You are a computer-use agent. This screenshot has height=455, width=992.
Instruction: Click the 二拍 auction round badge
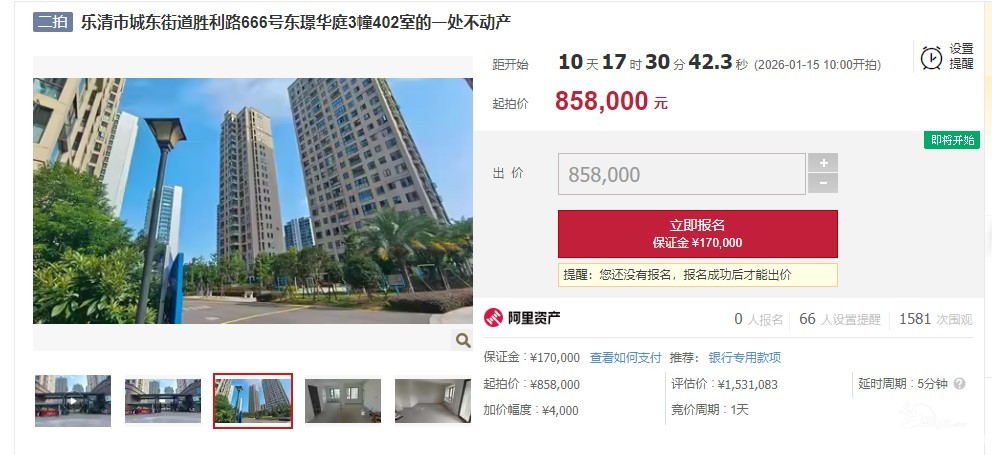click(x=53, y=22)
